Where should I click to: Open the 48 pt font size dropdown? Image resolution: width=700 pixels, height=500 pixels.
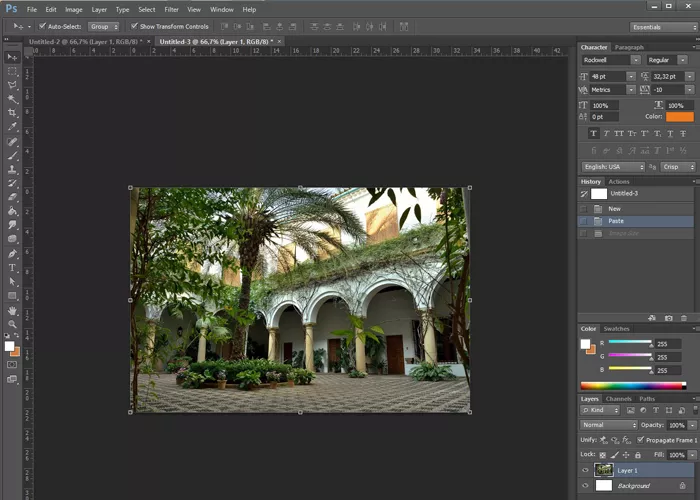point(631,76)
